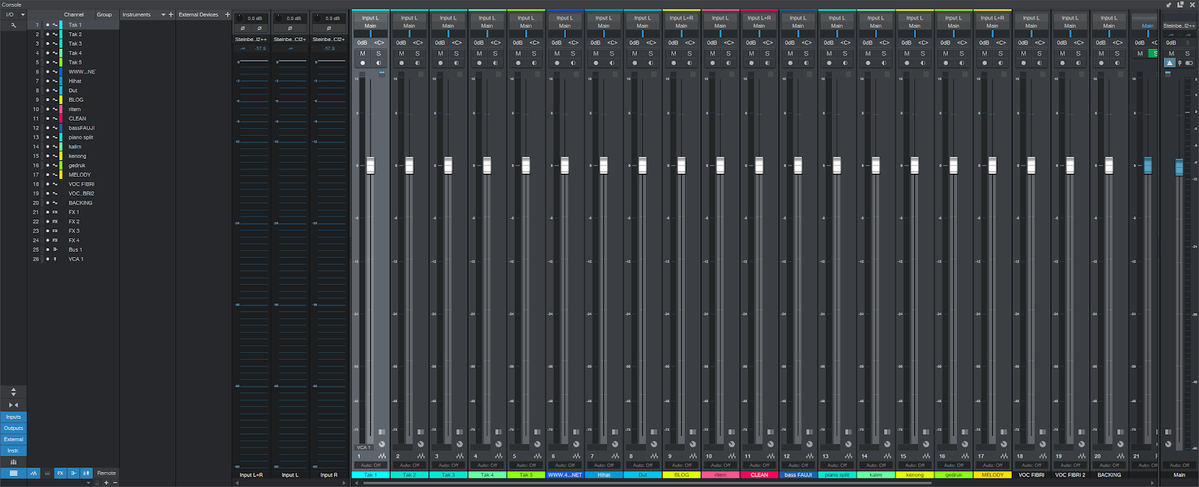
Task: Solo the Tak 2 channel
Action: point(417,54)
